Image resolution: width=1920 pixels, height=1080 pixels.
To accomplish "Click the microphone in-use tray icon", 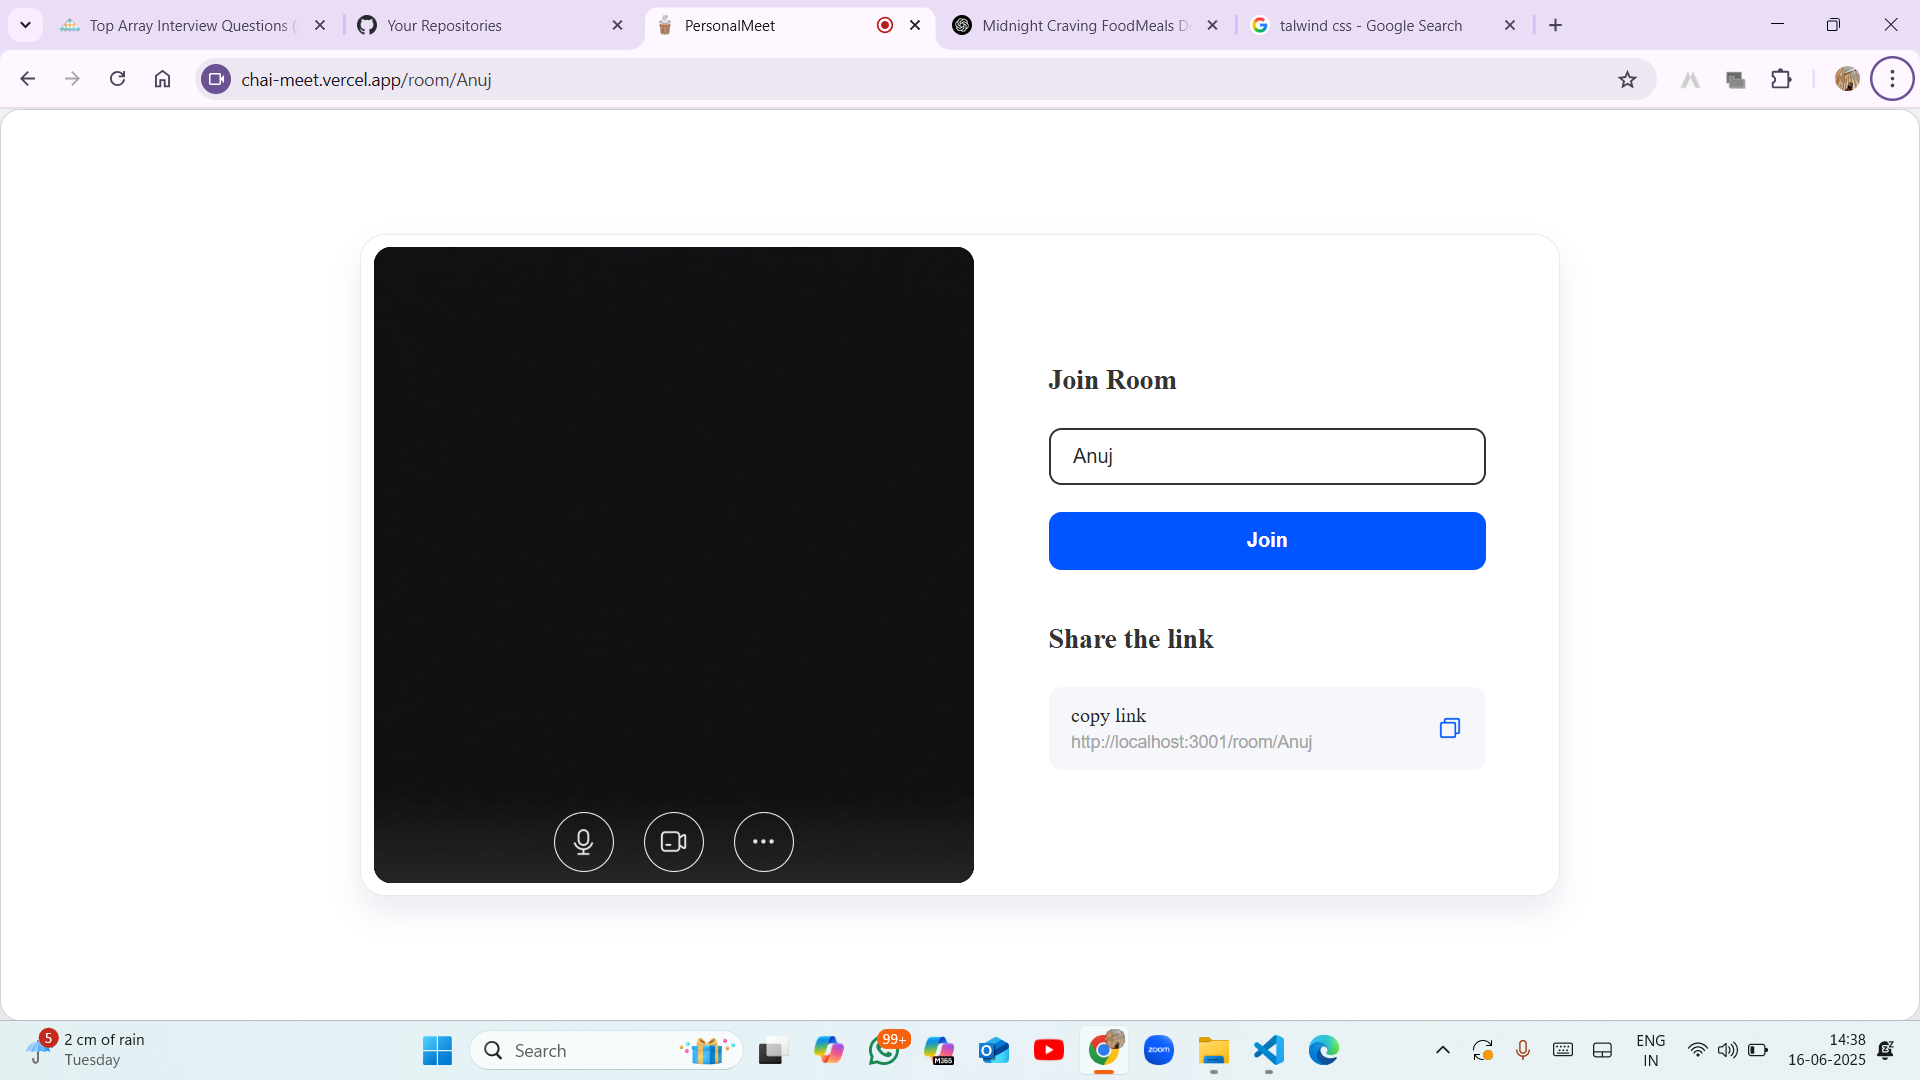I will pos(1522,1050).
